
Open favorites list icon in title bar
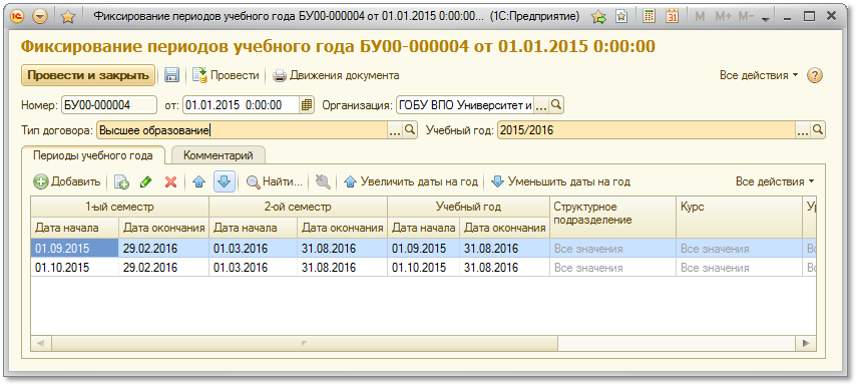pyautogui.click(x=622, y=17)
